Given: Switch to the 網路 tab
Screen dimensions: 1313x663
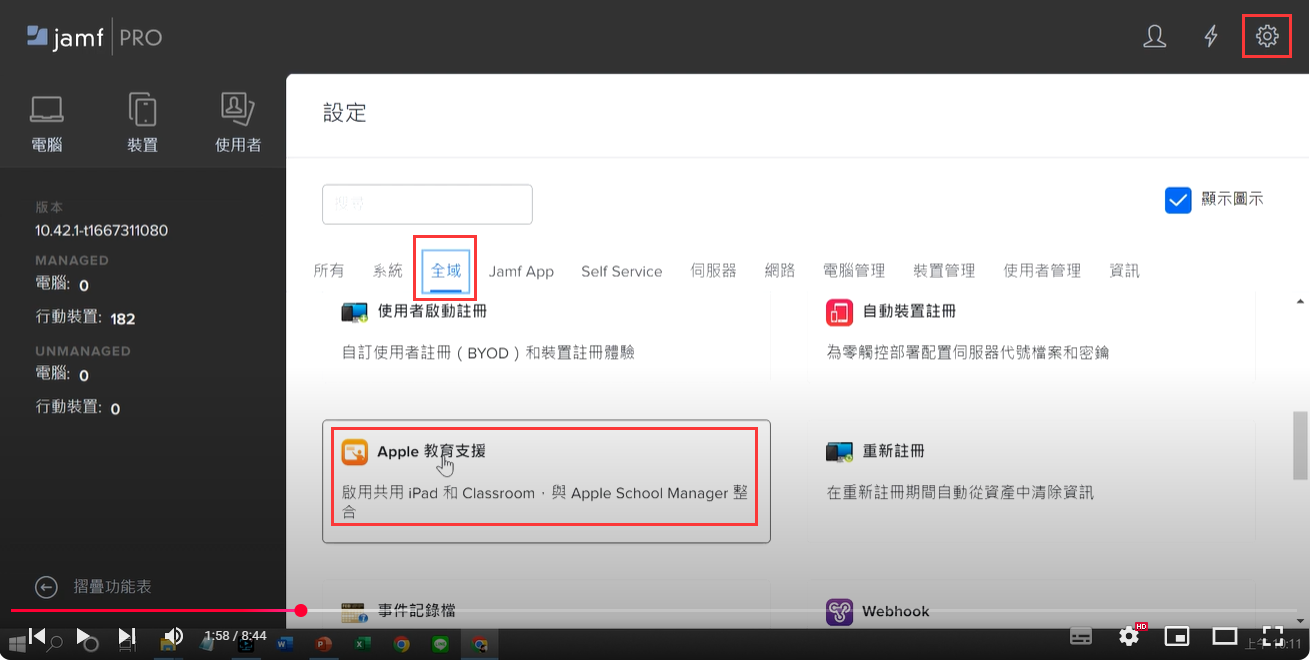Looking at the screenshot, I should pos(780,271).
